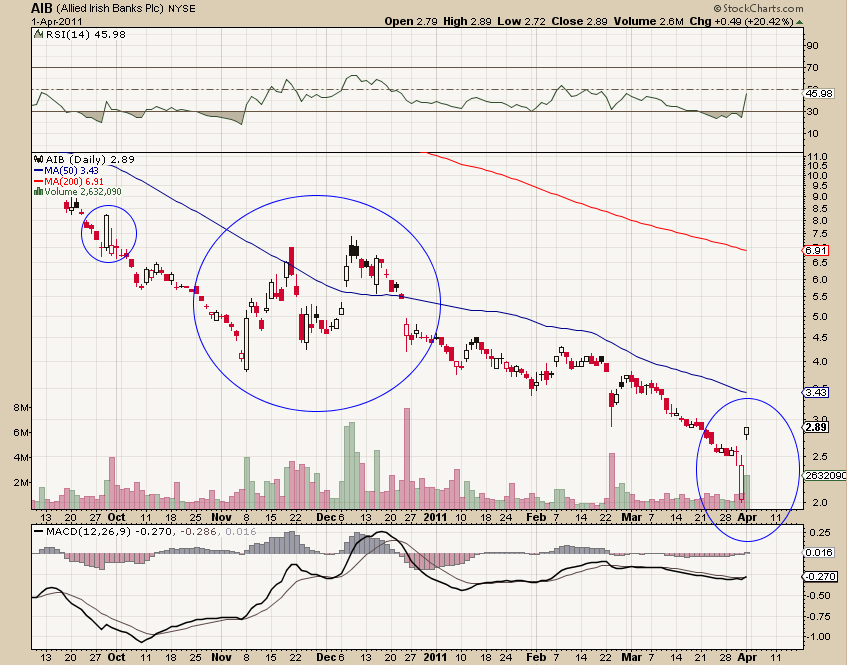Click the Close 2.89 value in the header

click(x=580, y=22)
